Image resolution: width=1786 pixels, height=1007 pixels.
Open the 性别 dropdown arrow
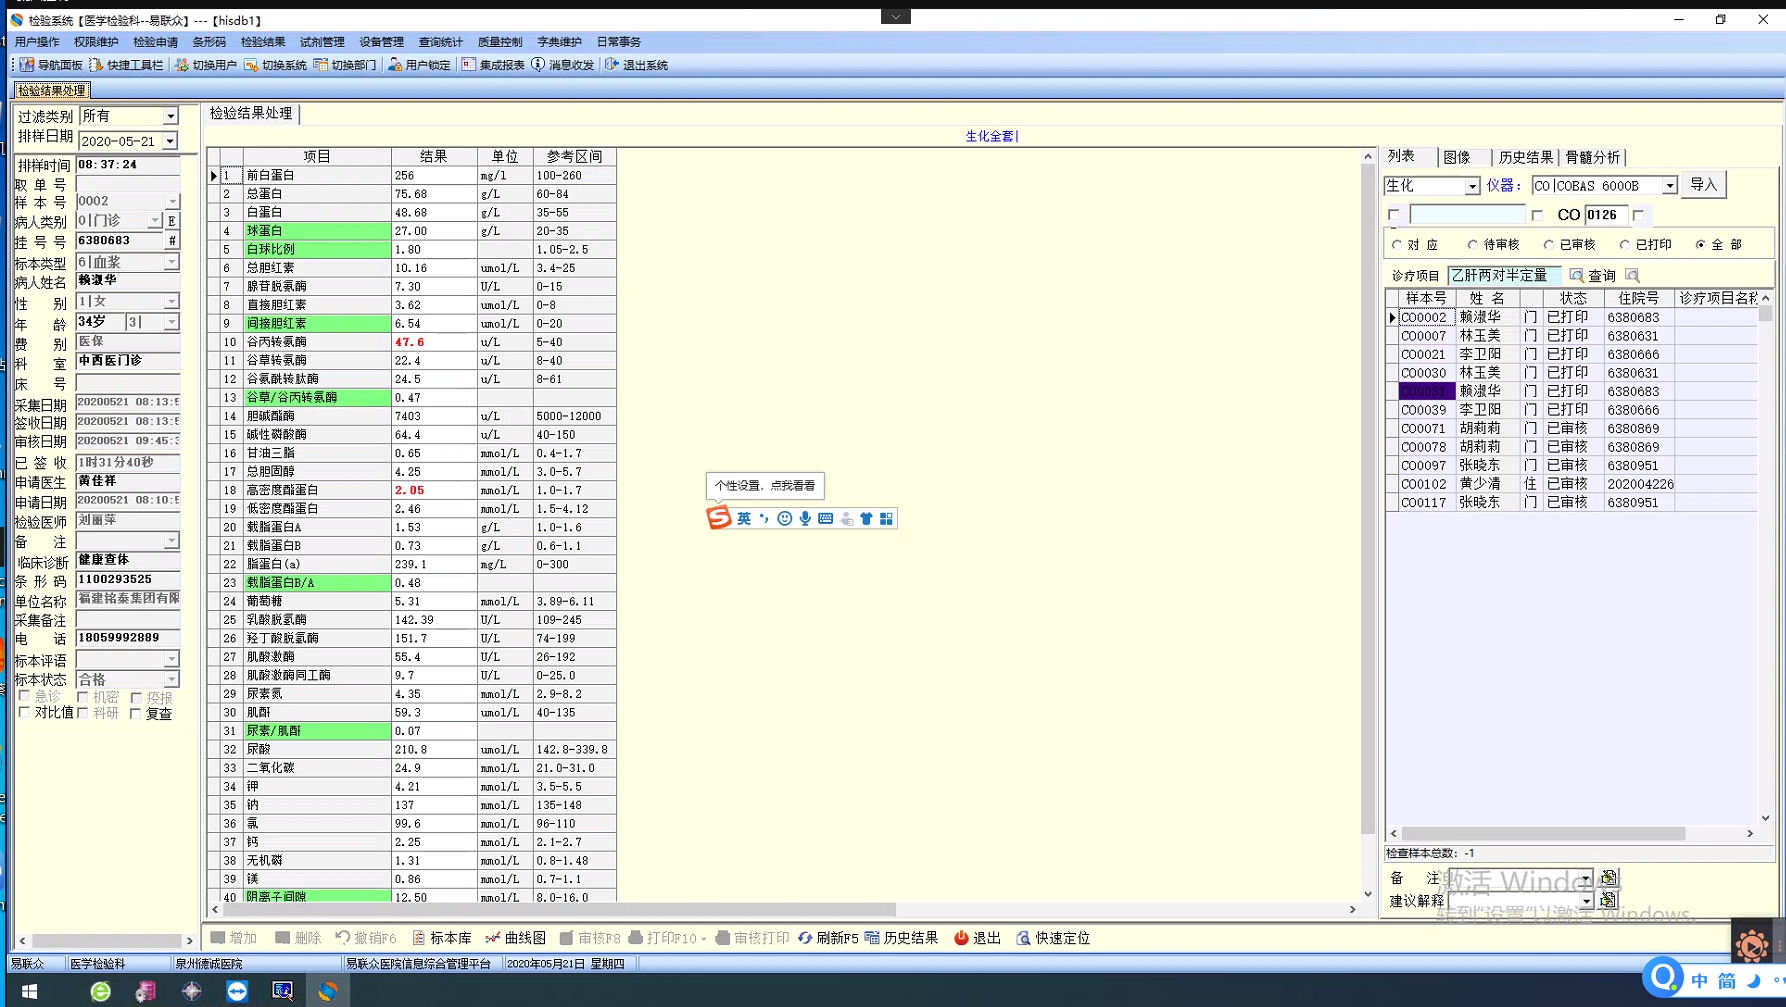[172, 301]
